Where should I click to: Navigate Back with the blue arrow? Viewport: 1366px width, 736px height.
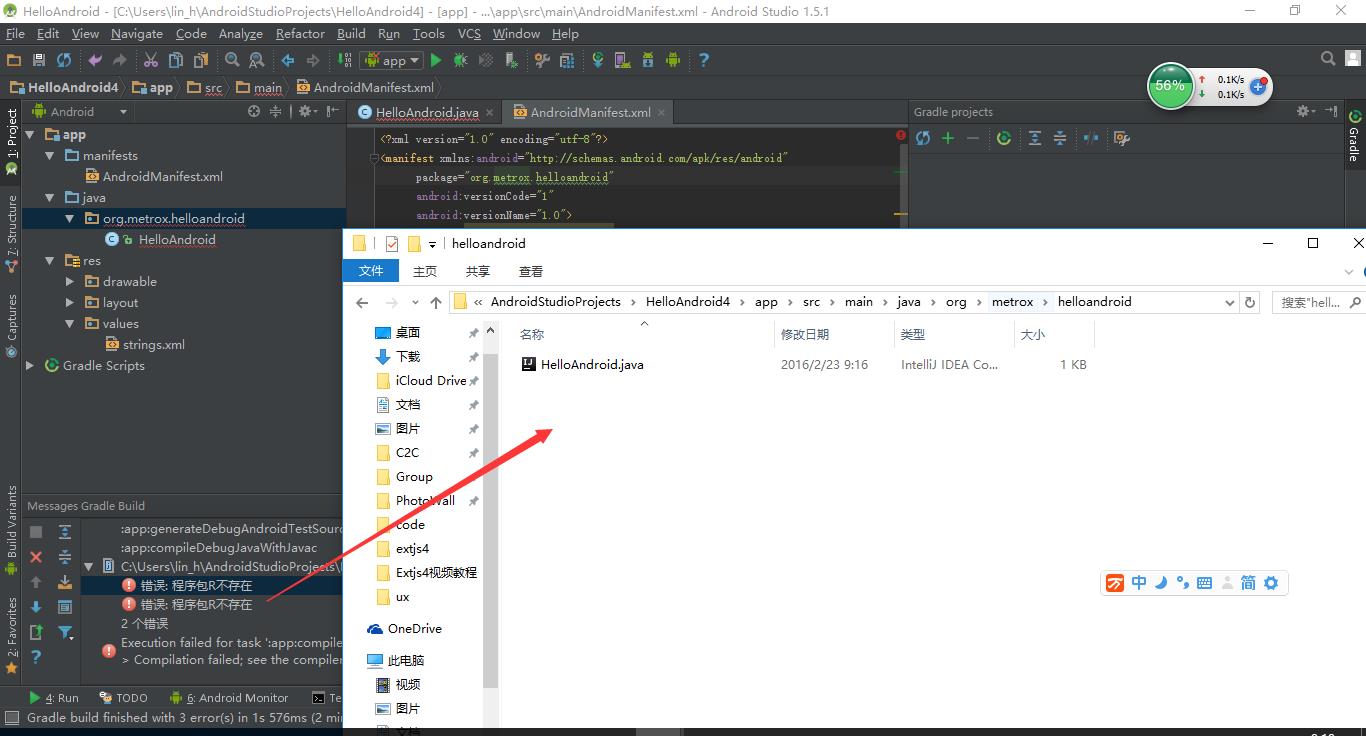pos(288,60)
